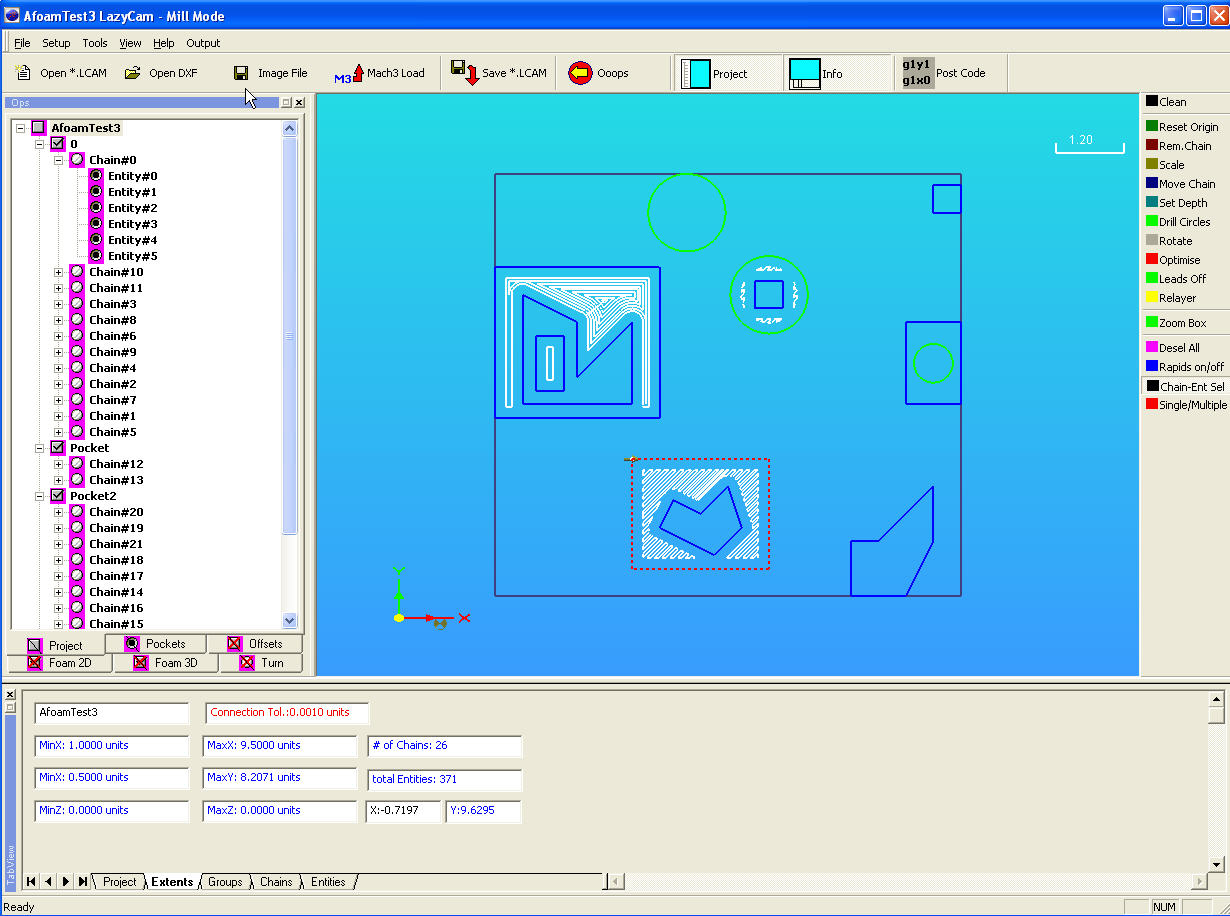Viewport: 1230px width, 916px height.
Task: Select Chain#13 in the tree
Action: click(116, 480)
